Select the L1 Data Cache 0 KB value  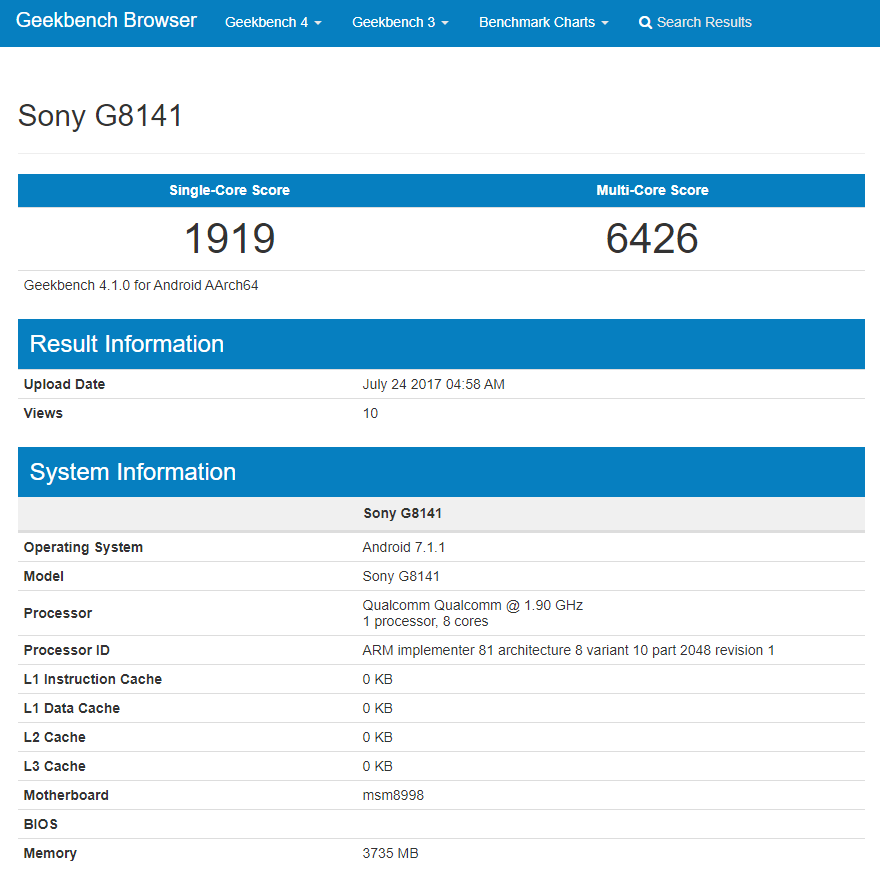(377, 708)
